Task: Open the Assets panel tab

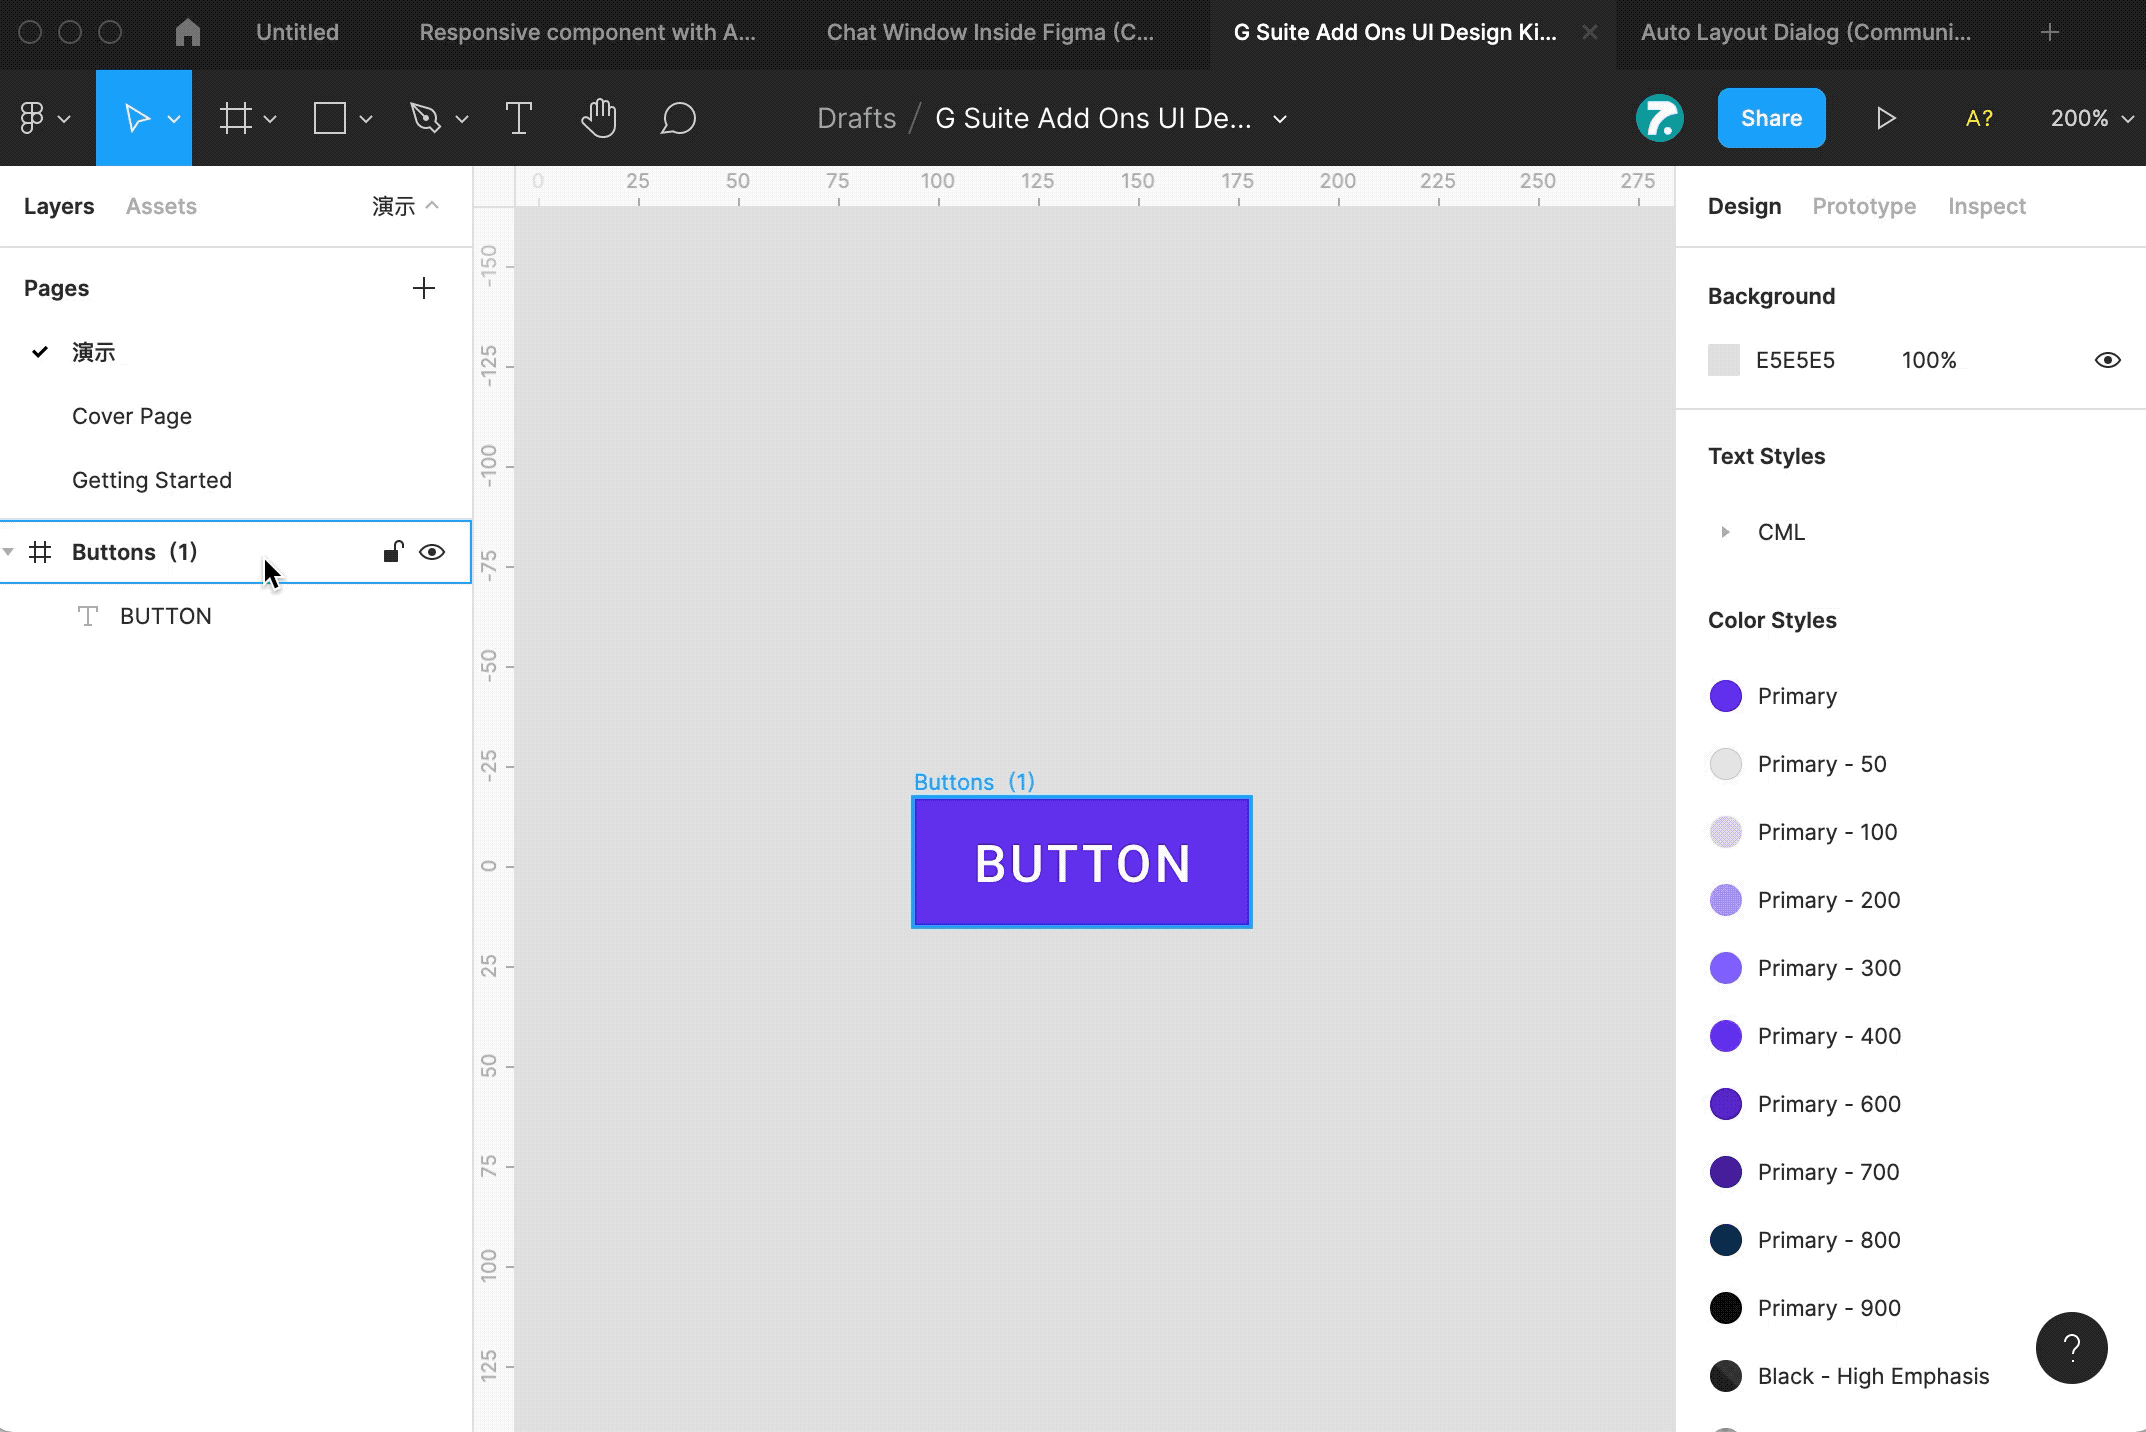Action: click(161, 206)
